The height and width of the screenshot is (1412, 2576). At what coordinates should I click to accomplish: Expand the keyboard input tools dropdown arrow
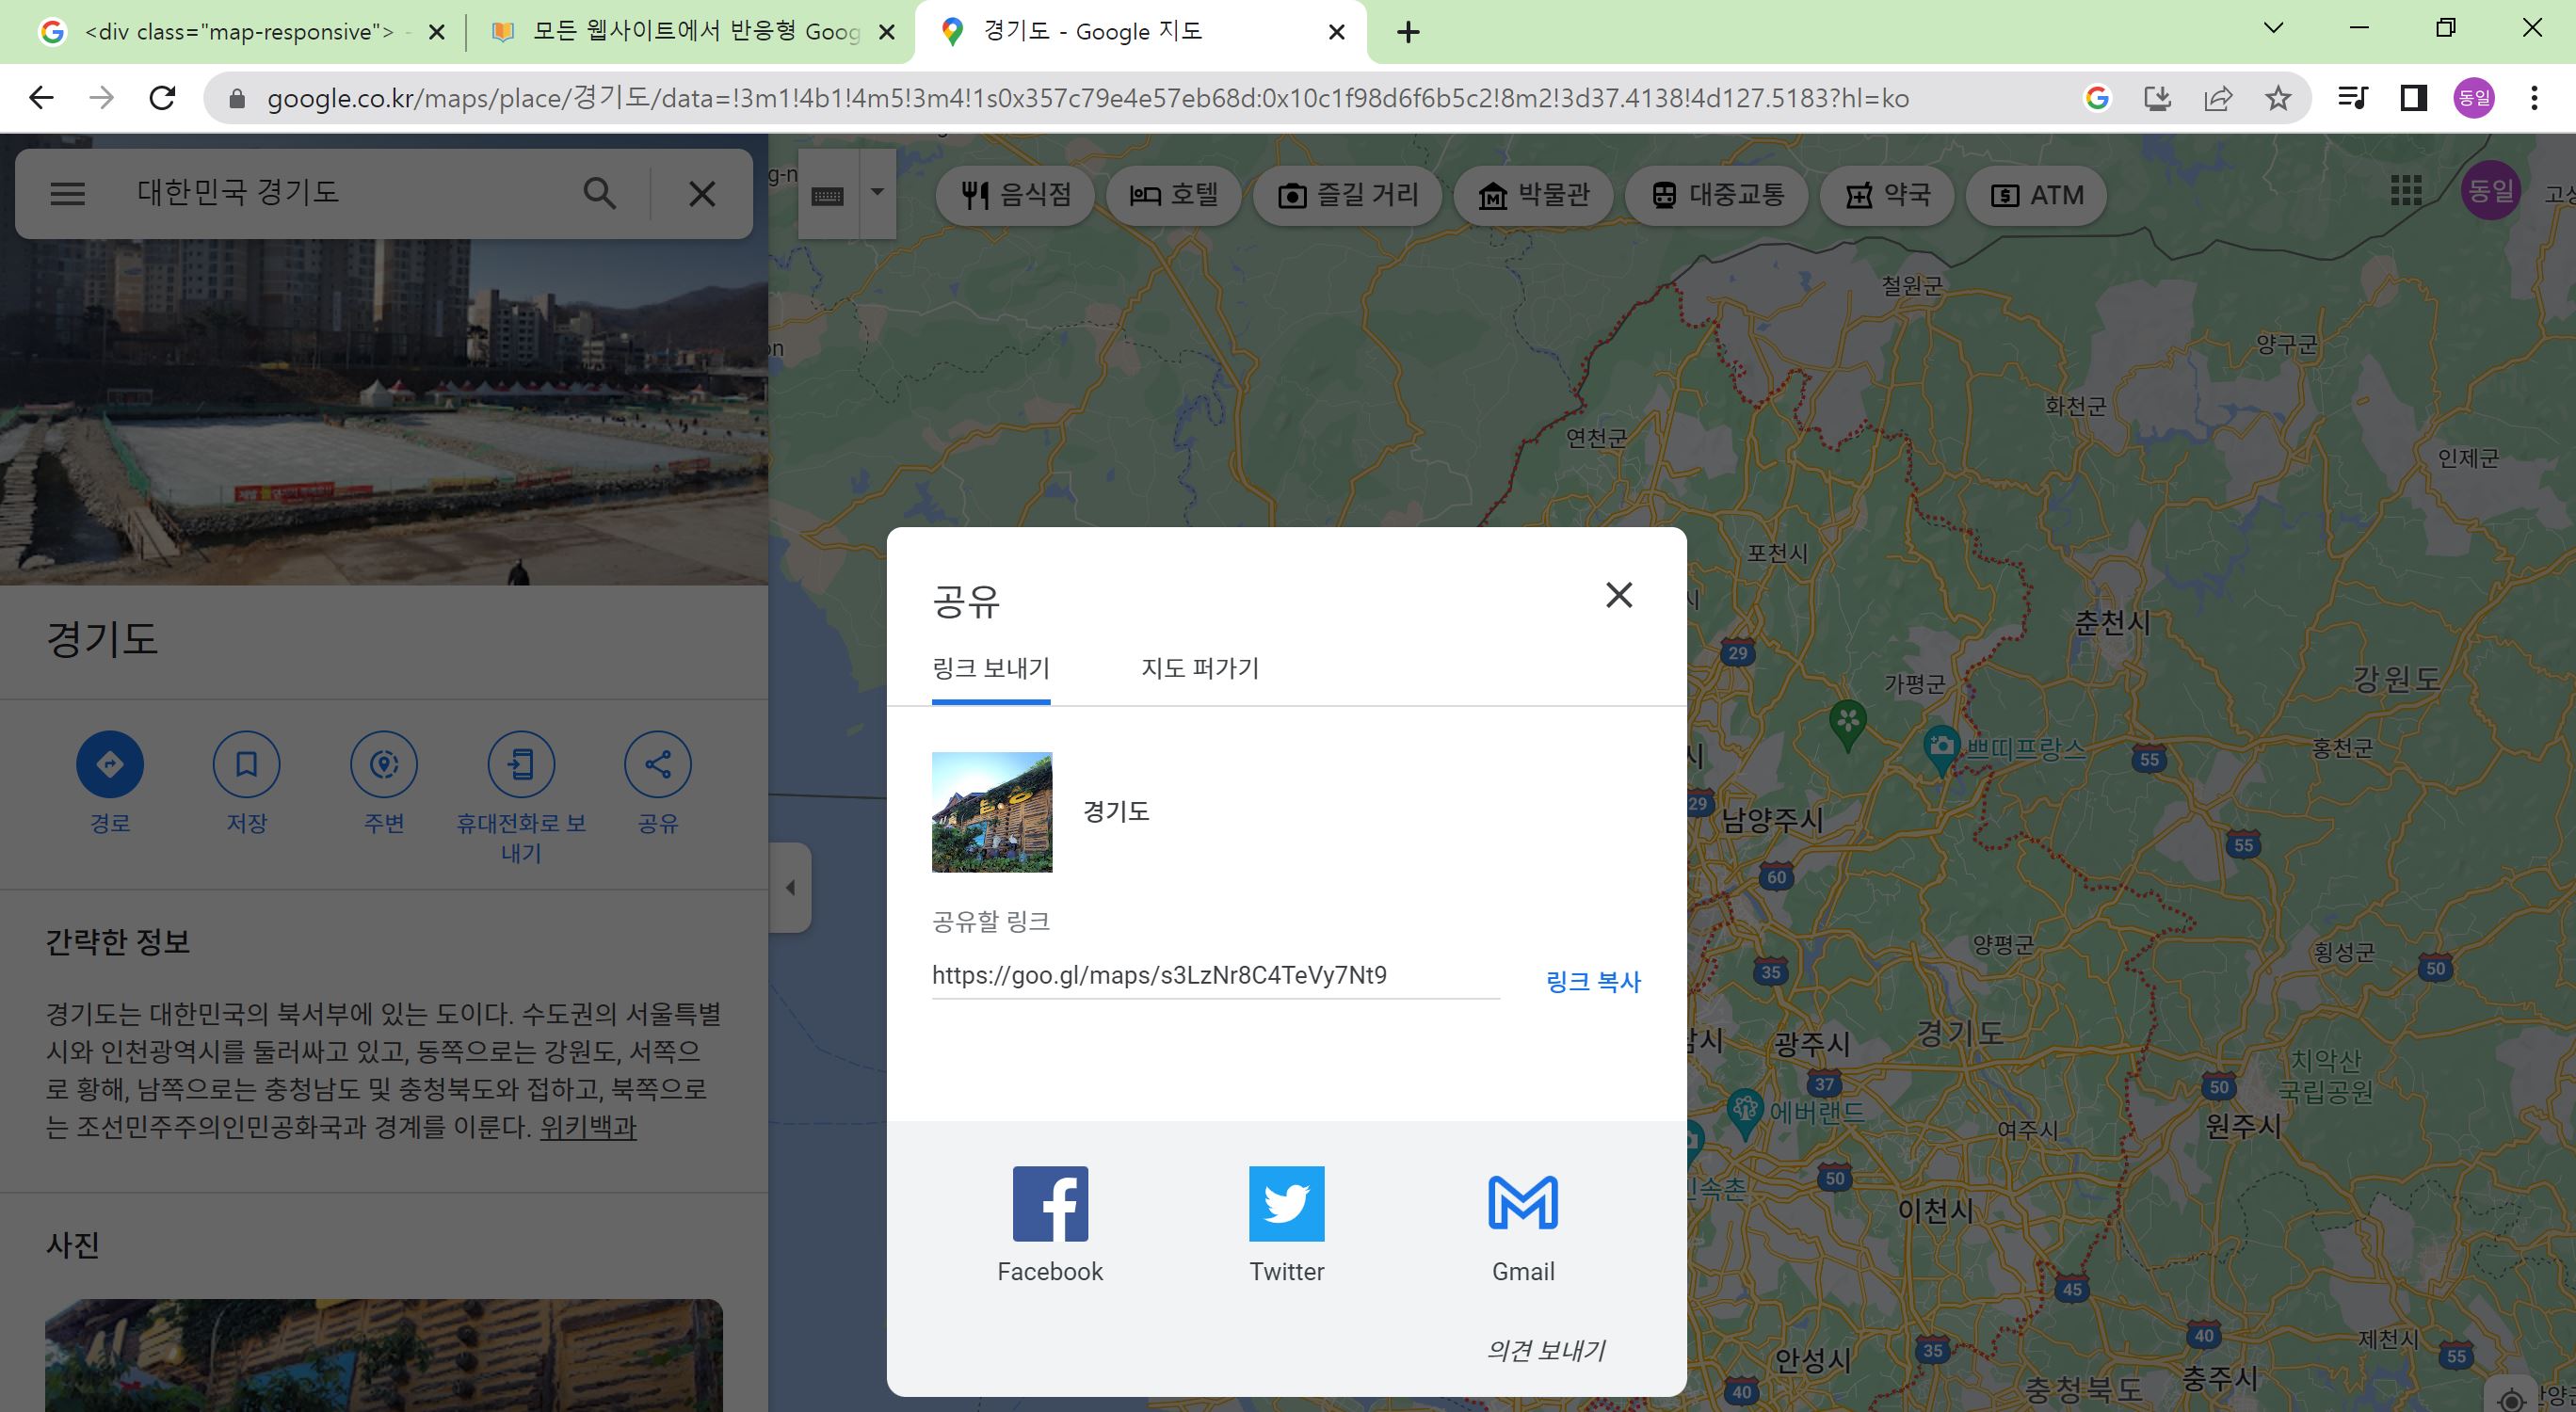click(x=877, y=192)
